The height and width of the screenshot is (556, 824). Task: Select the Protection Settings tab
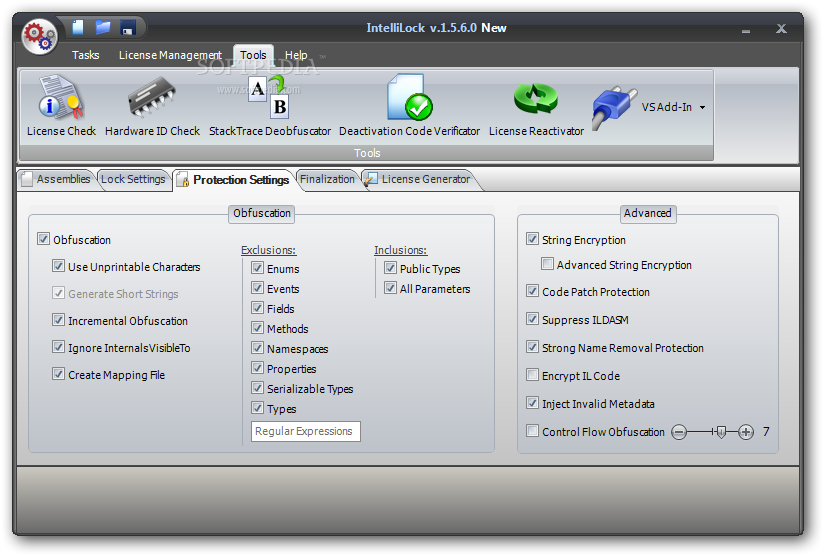[x=233, y=180]
